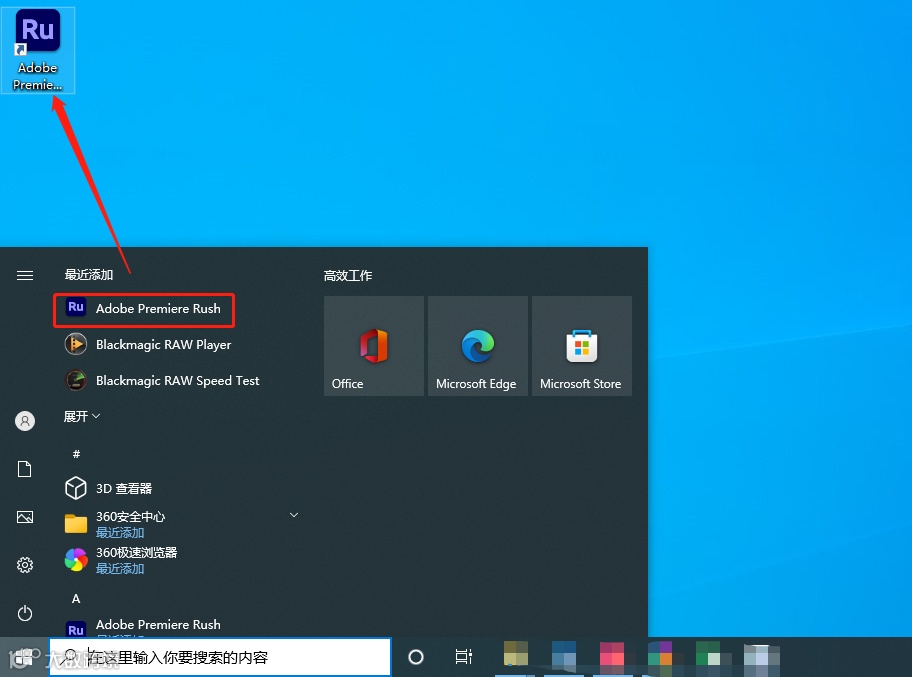The width and height of the screenshot is (912, 677).
Task: Click the Power button in Start sidebar
Action: click(x=25, y=613)
